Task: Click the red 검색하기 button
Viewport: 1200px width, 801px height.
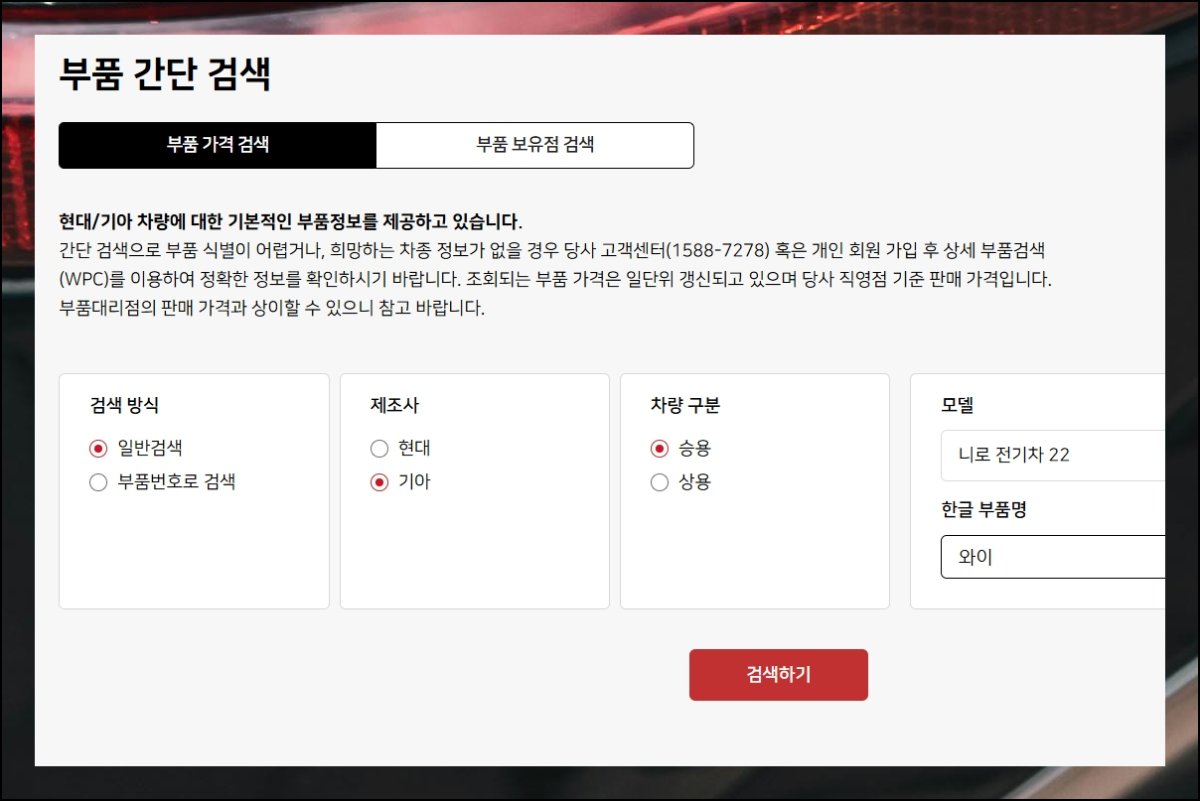Action: 778,675
